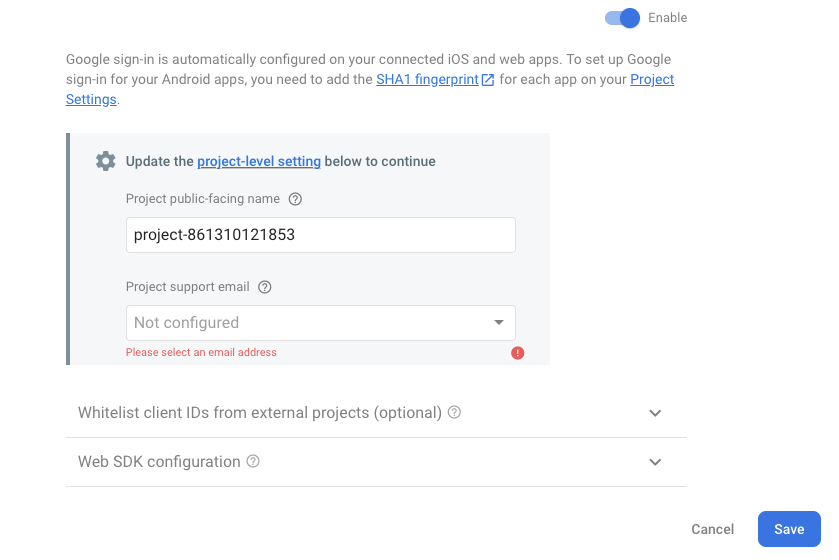839x560 pixels.
Task: Click help icon beside Whitelist client IDs
Action: pyautogui.click(x=454, y=412)
